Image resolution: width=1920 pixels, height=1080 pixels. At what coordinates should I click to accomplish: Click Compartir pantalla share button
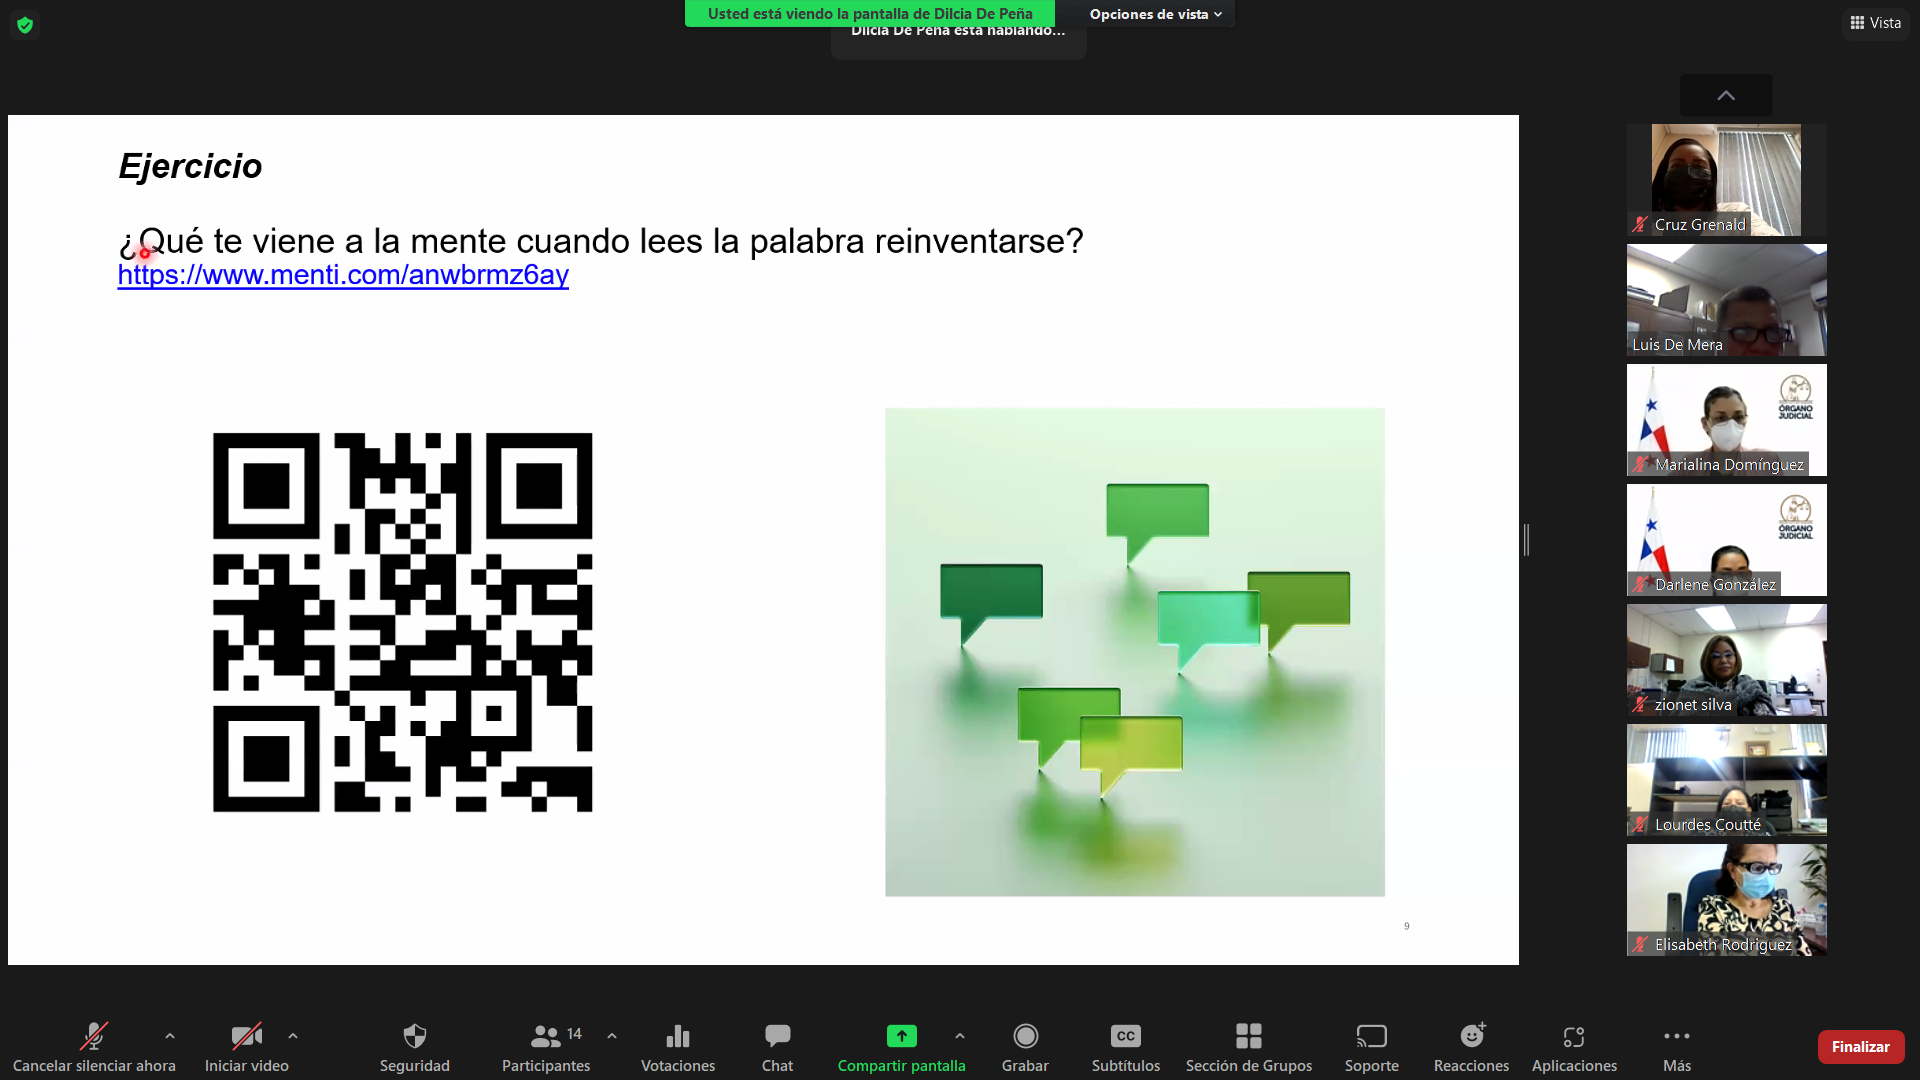[901, 1047]
